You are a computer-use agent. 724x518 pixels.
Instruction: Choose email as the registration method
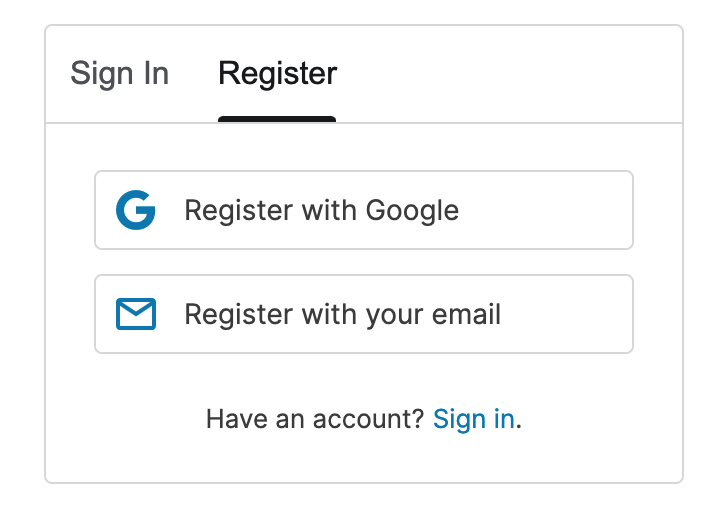[x=364, y=314]
